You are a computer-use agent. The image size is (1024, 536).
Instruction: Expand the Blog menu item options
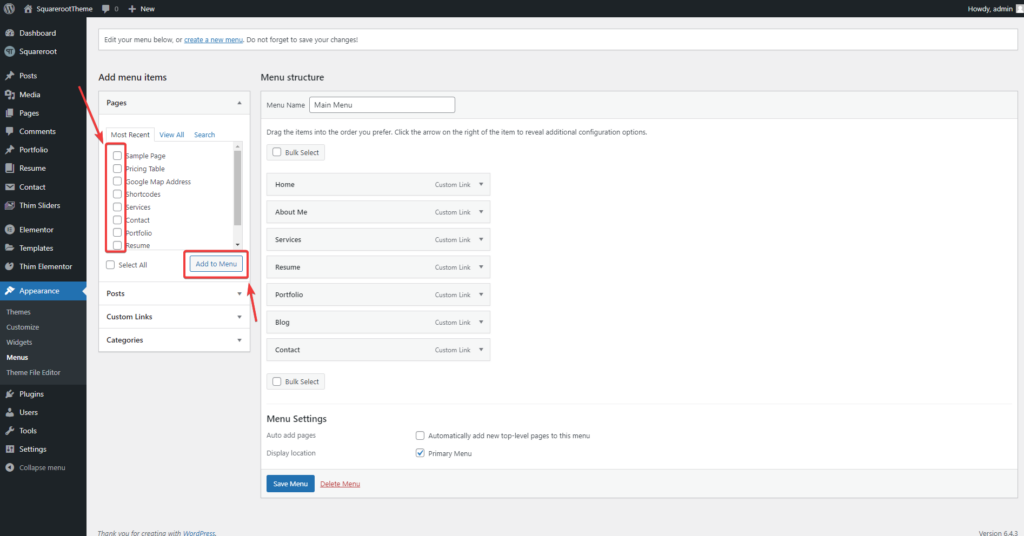point(481,323)
